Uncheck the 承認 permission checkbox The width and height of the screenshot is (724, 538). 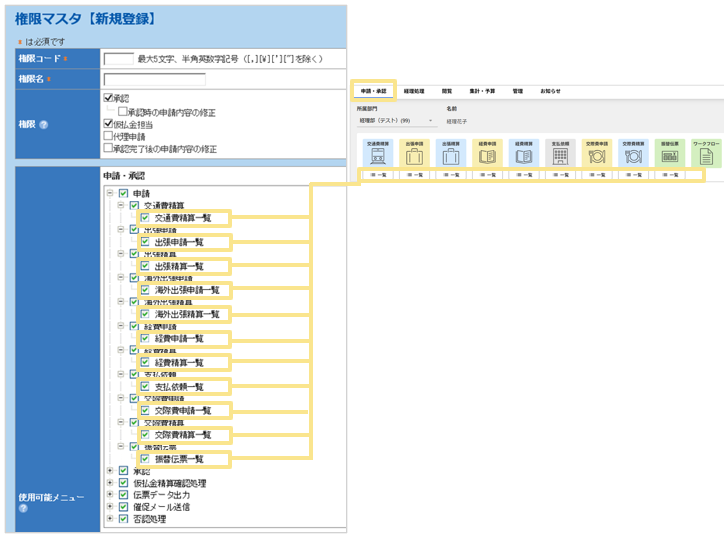(108, 99)
